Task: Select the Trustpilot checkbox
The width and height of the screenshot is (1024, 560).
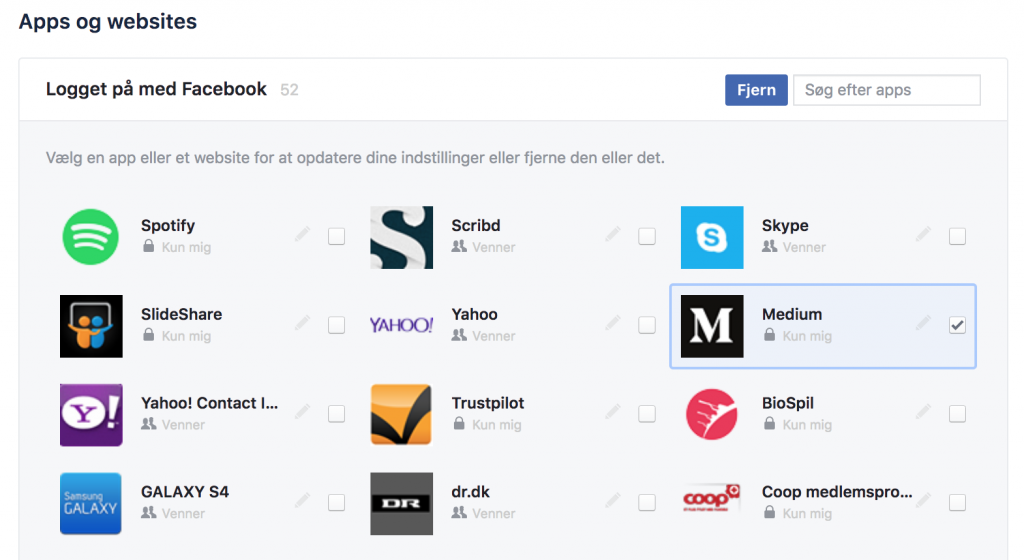Action: (647, 413)
